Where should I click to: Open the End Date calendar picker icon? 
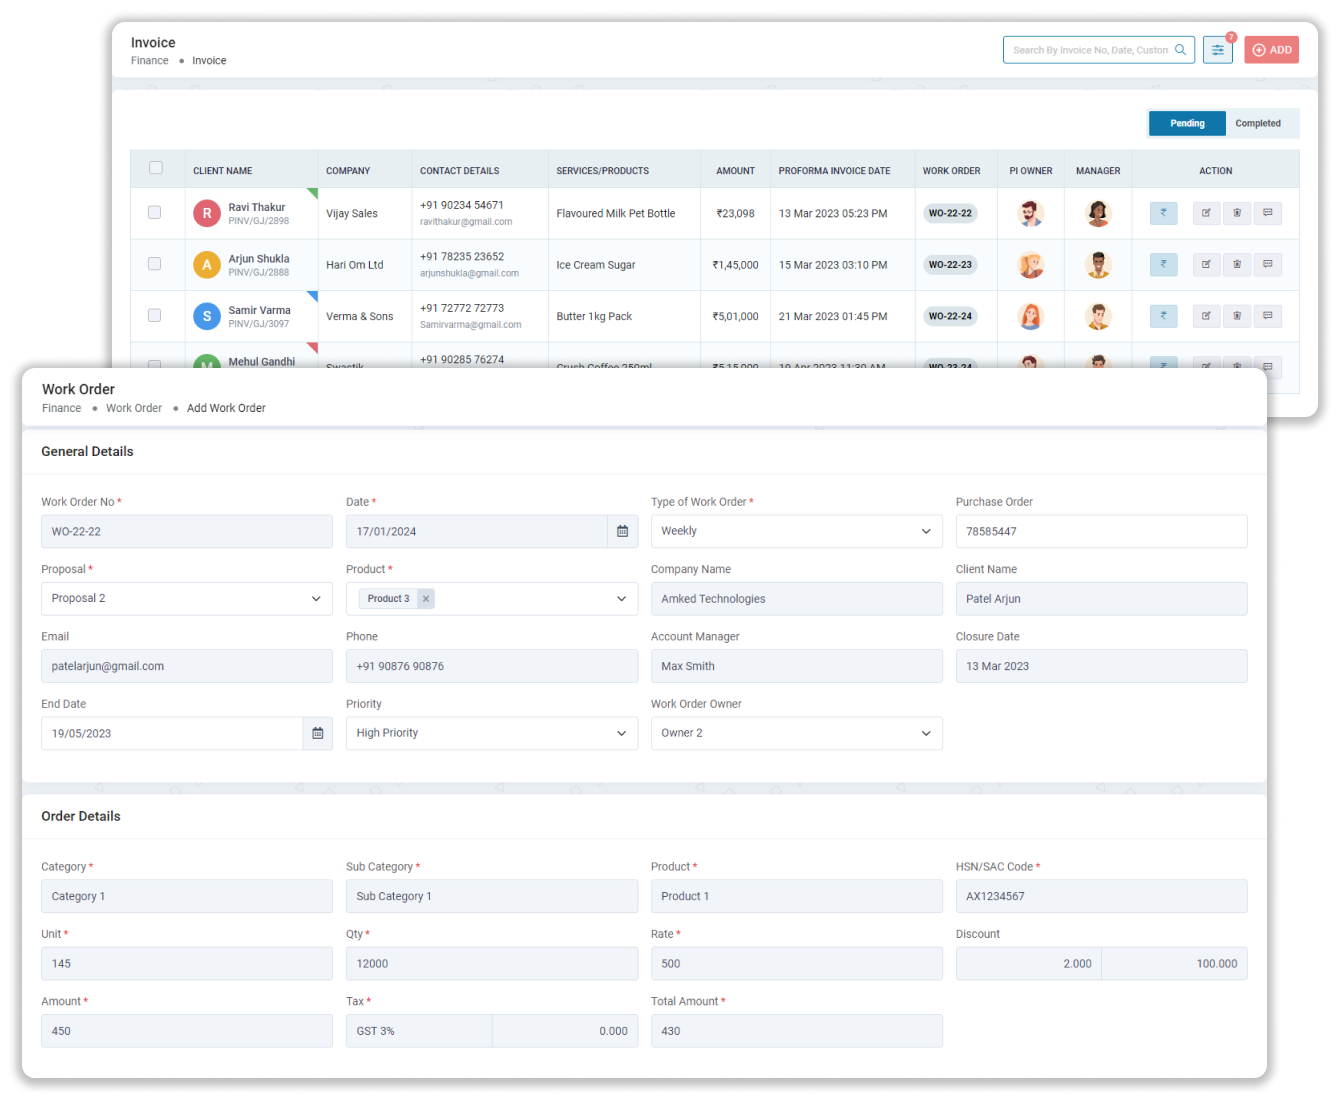tap(318, 734)
